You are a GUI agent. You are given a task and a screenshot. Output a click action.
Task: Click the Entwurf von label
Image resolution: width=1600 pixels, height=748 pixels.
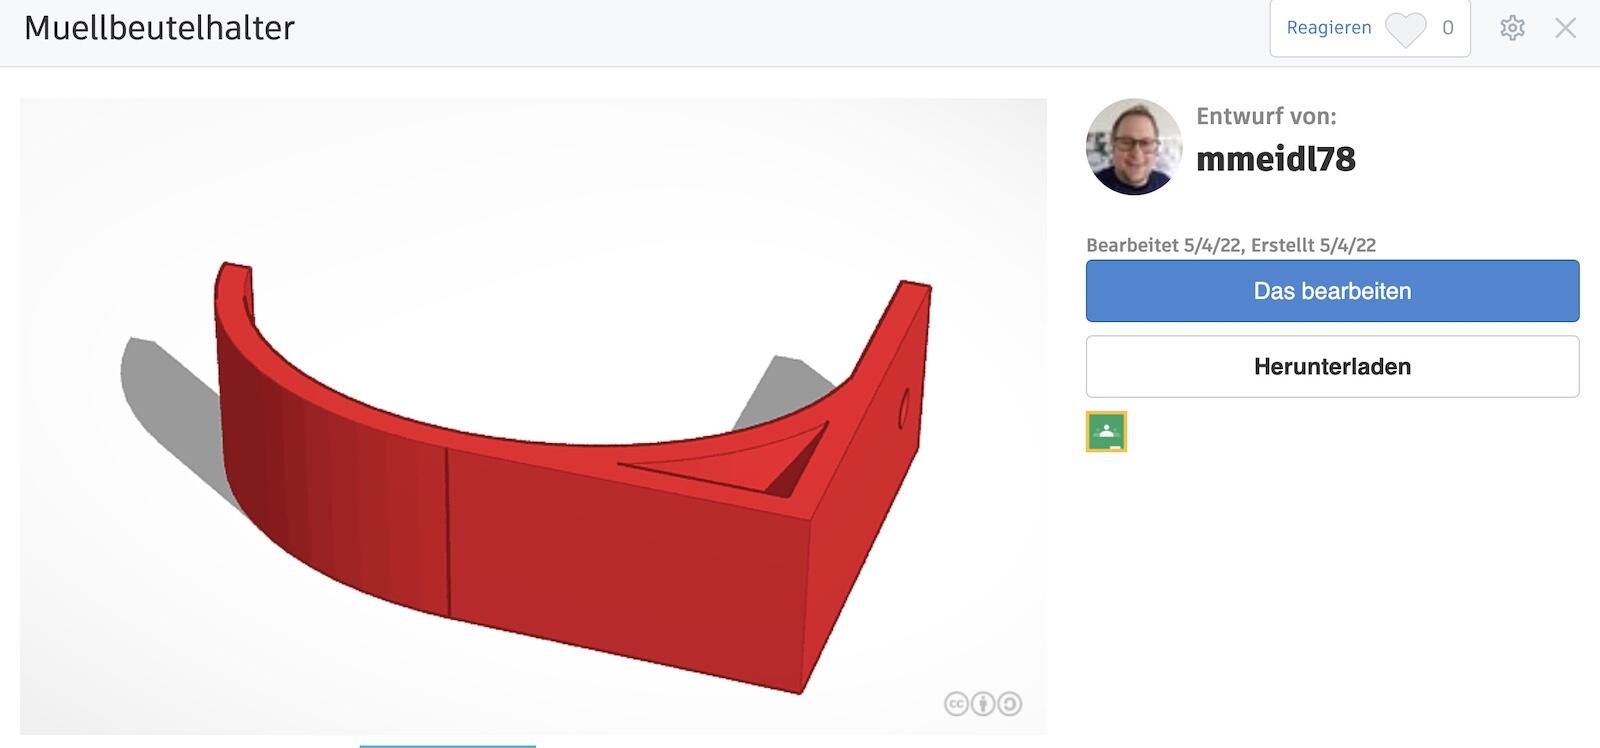pyautogui.click(x=1266, y=116)
